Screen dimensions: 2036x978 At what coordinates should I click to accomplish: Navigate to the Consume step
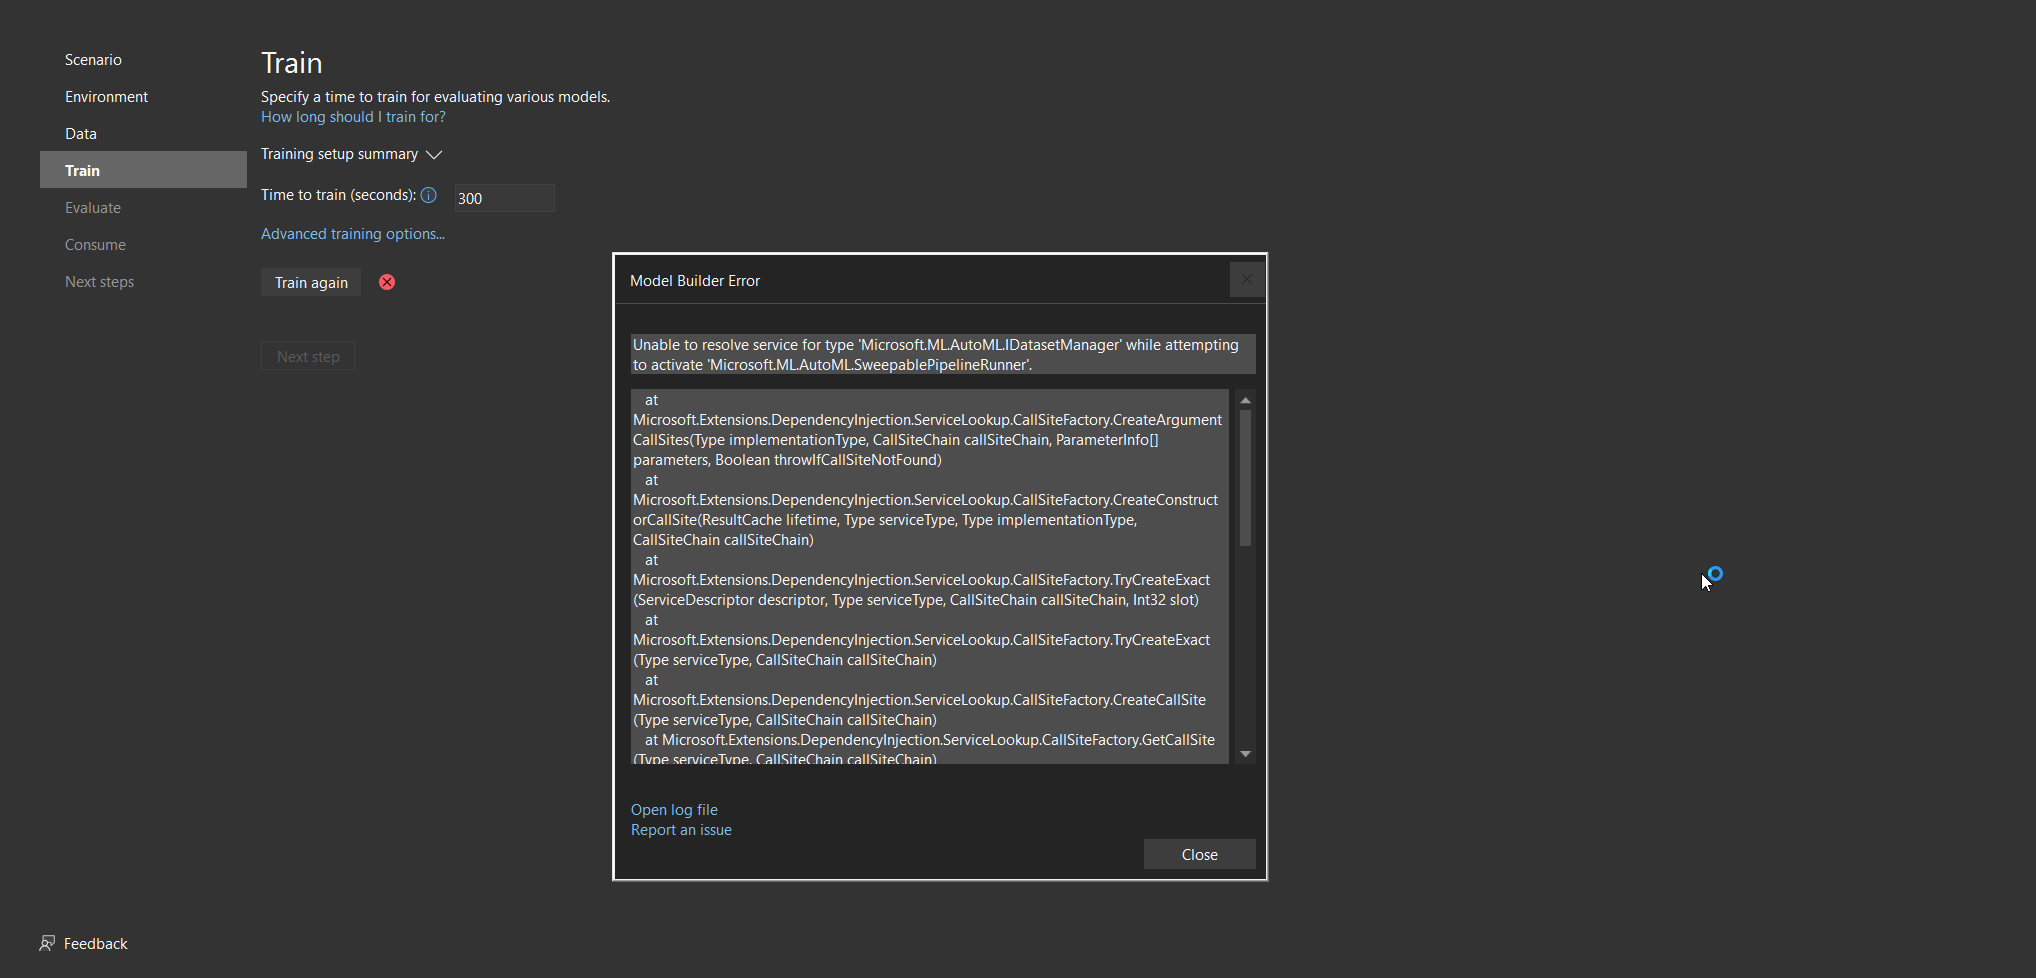click(x=95, y=244)
